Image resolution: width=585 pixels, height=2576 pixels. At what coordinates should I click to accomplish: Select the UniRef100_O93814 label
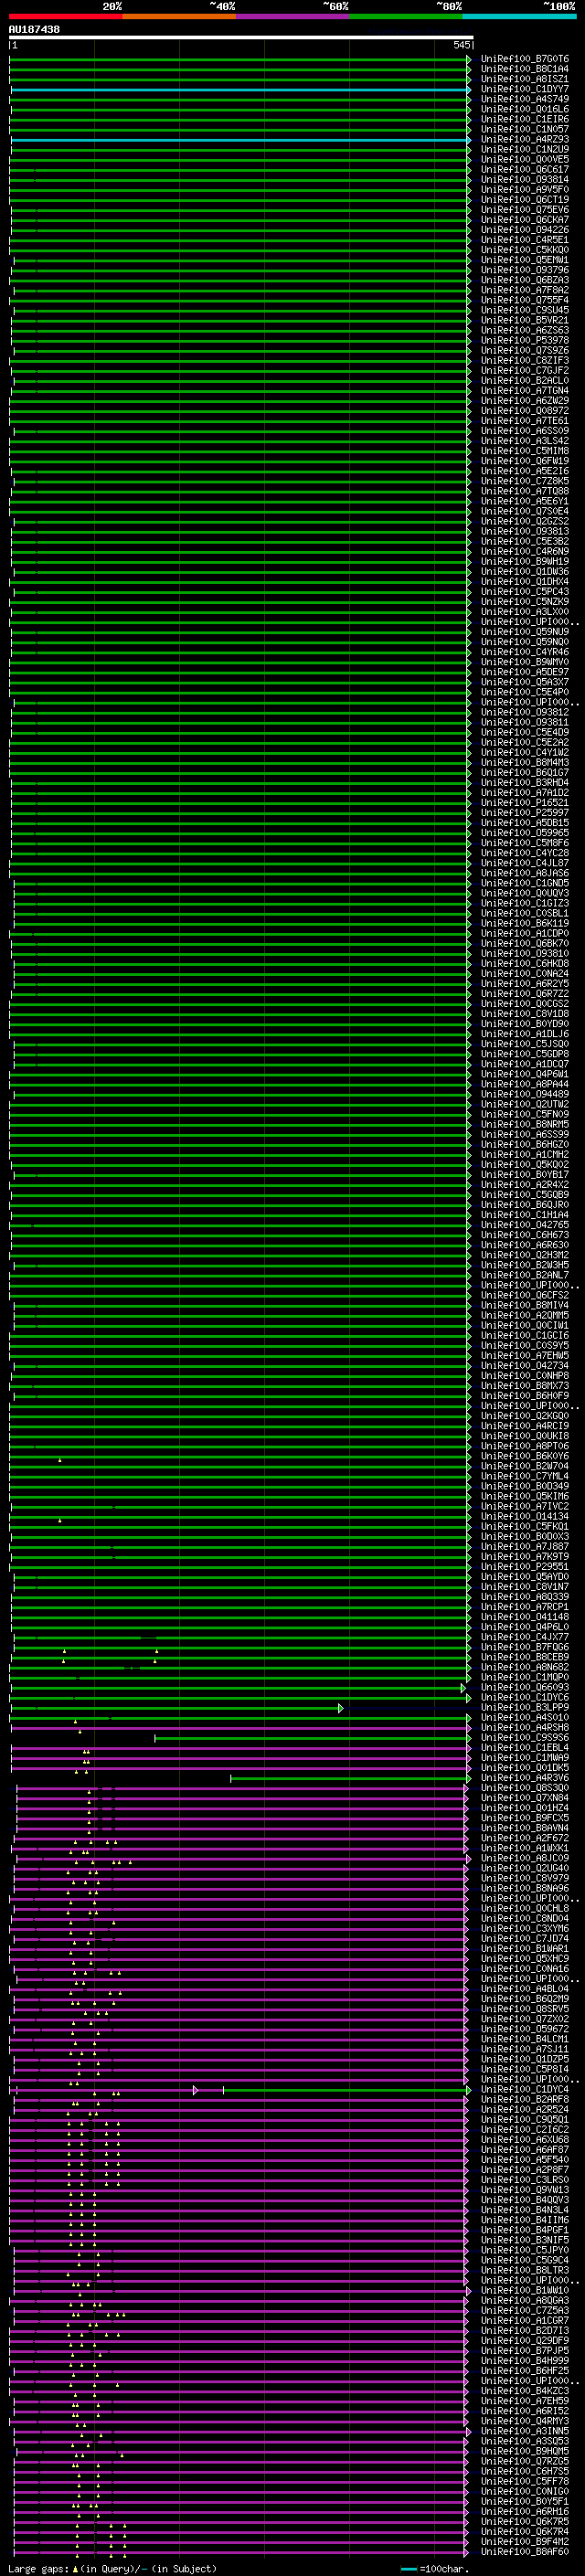tap(524, 179)
